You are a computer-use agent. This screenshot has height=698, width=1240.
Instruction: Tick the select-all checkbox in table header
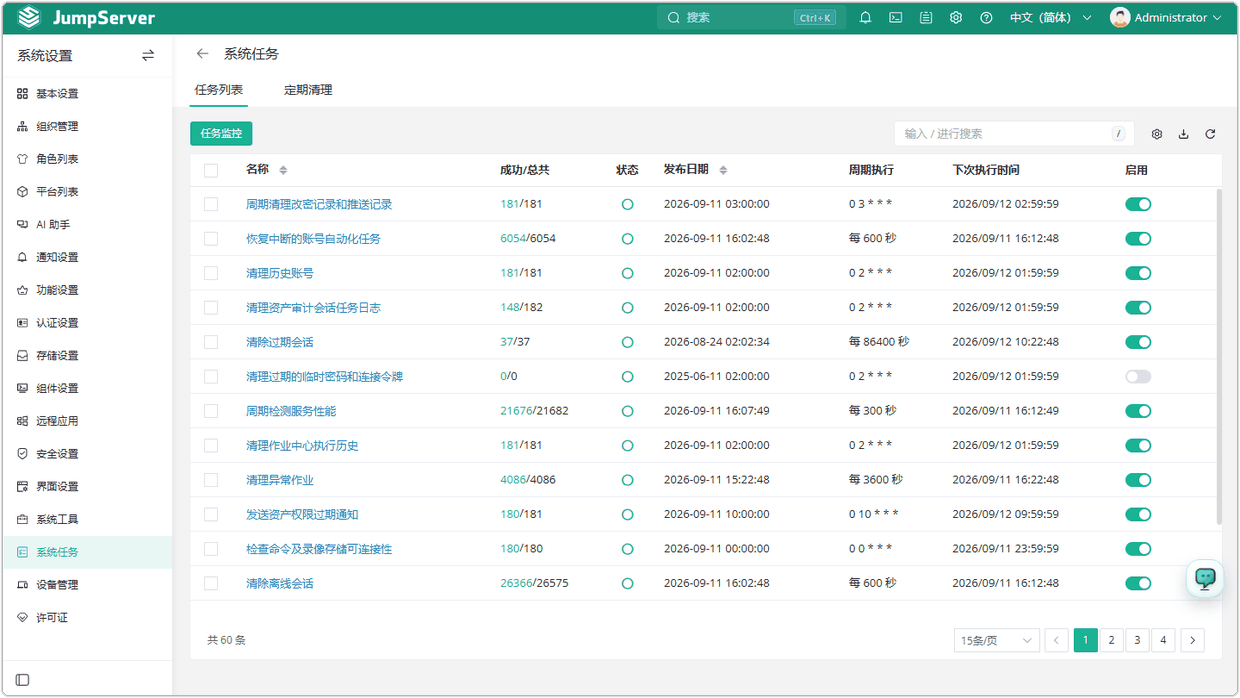[x=211, y=170]
